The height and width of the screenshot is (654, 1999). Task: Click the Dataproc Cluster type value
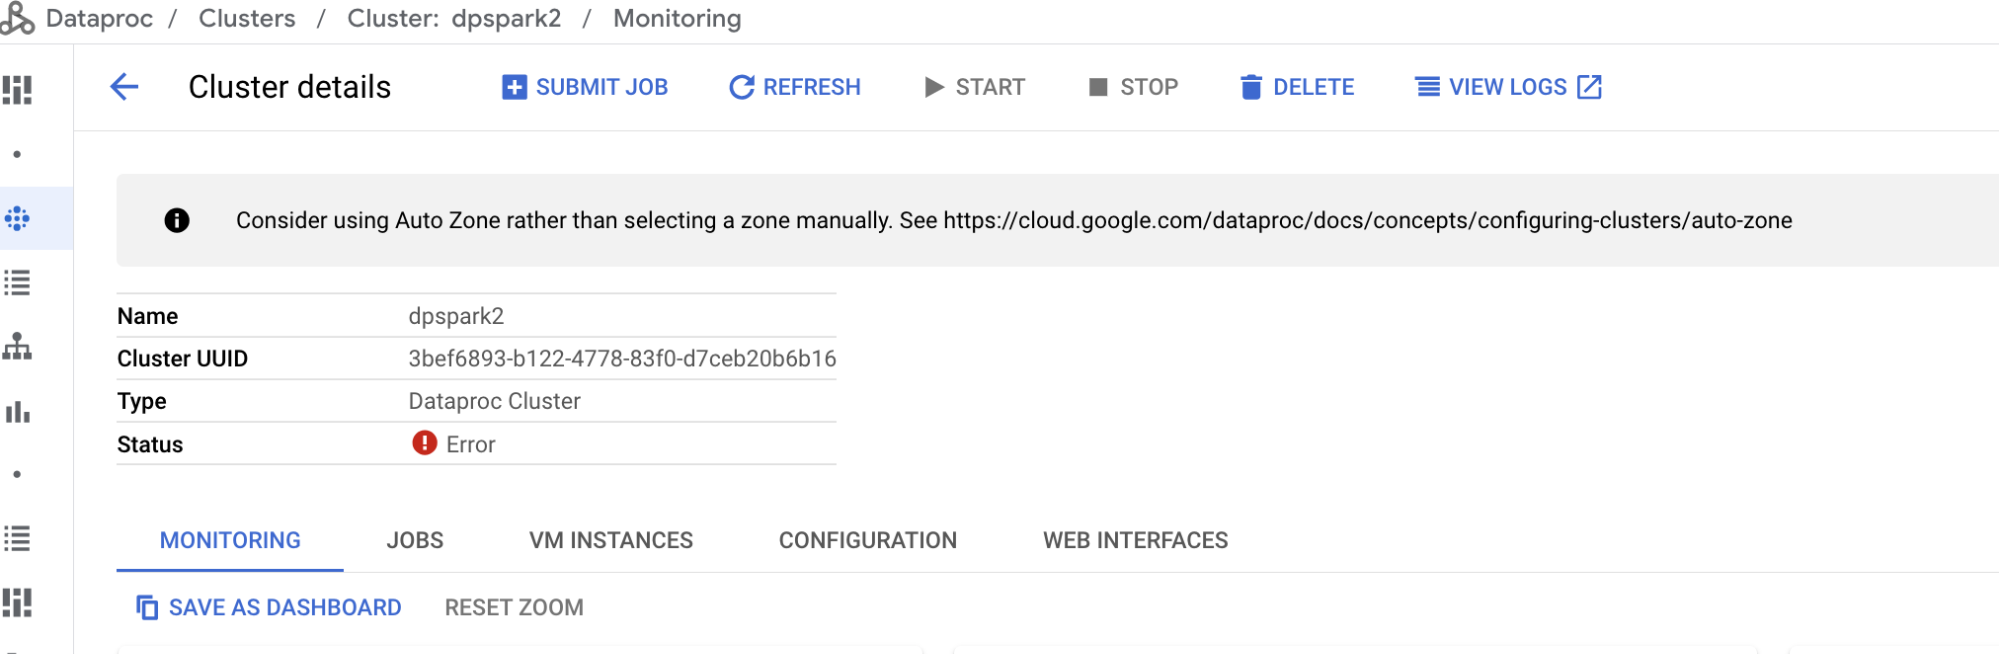pyautogui.click(x=494, y=401)
